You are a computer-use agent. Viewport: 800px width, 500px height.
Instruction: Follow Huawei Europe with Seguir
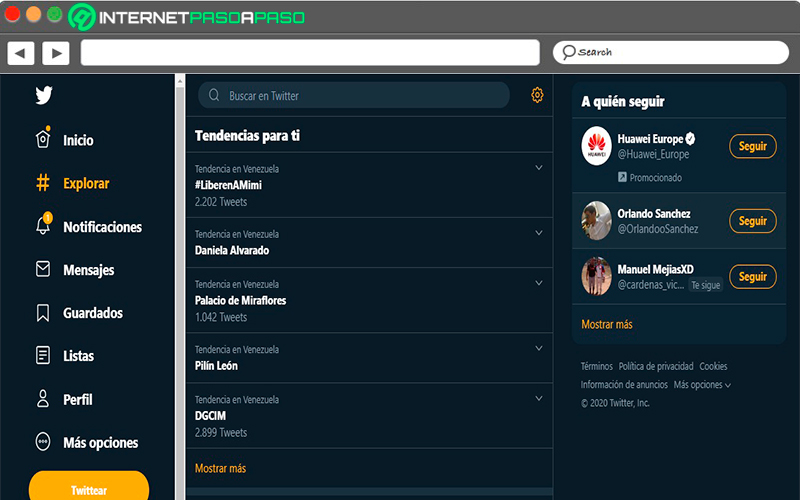click(x=753, y=146)
